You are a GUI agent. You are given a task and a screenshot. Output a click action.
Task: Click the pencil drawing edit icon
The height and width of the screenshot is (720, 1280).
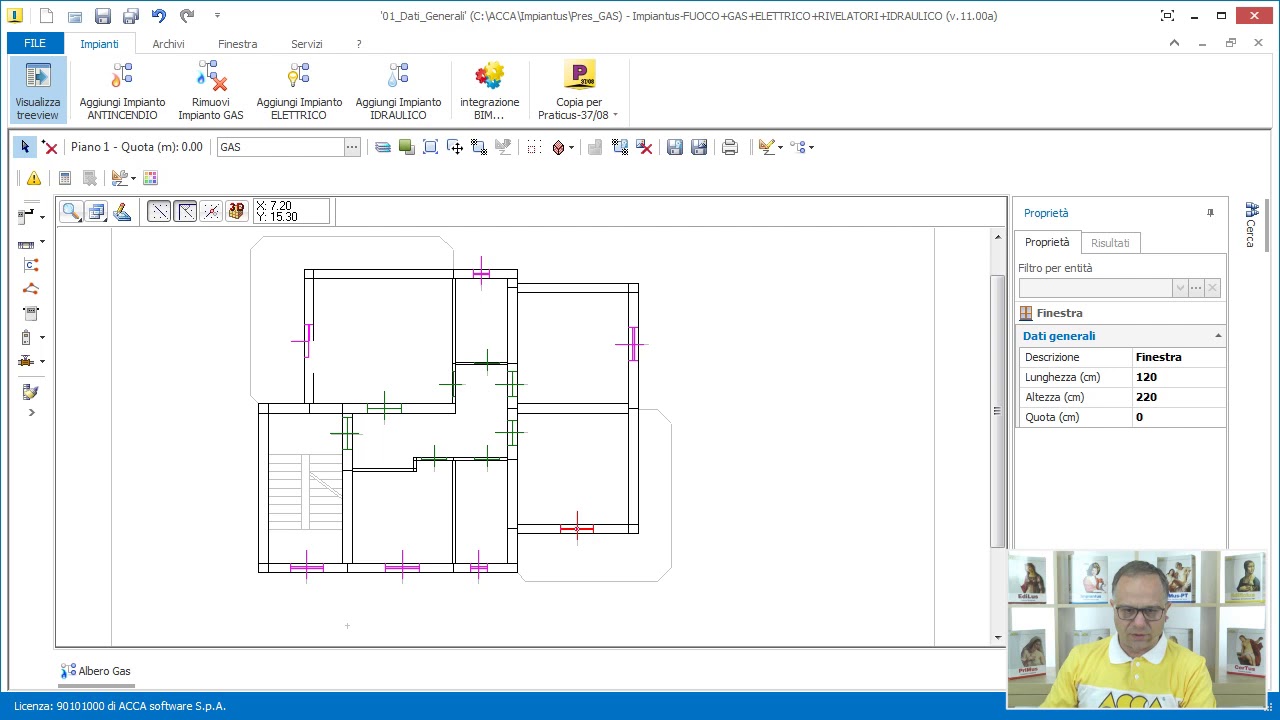tap(121, 211)
